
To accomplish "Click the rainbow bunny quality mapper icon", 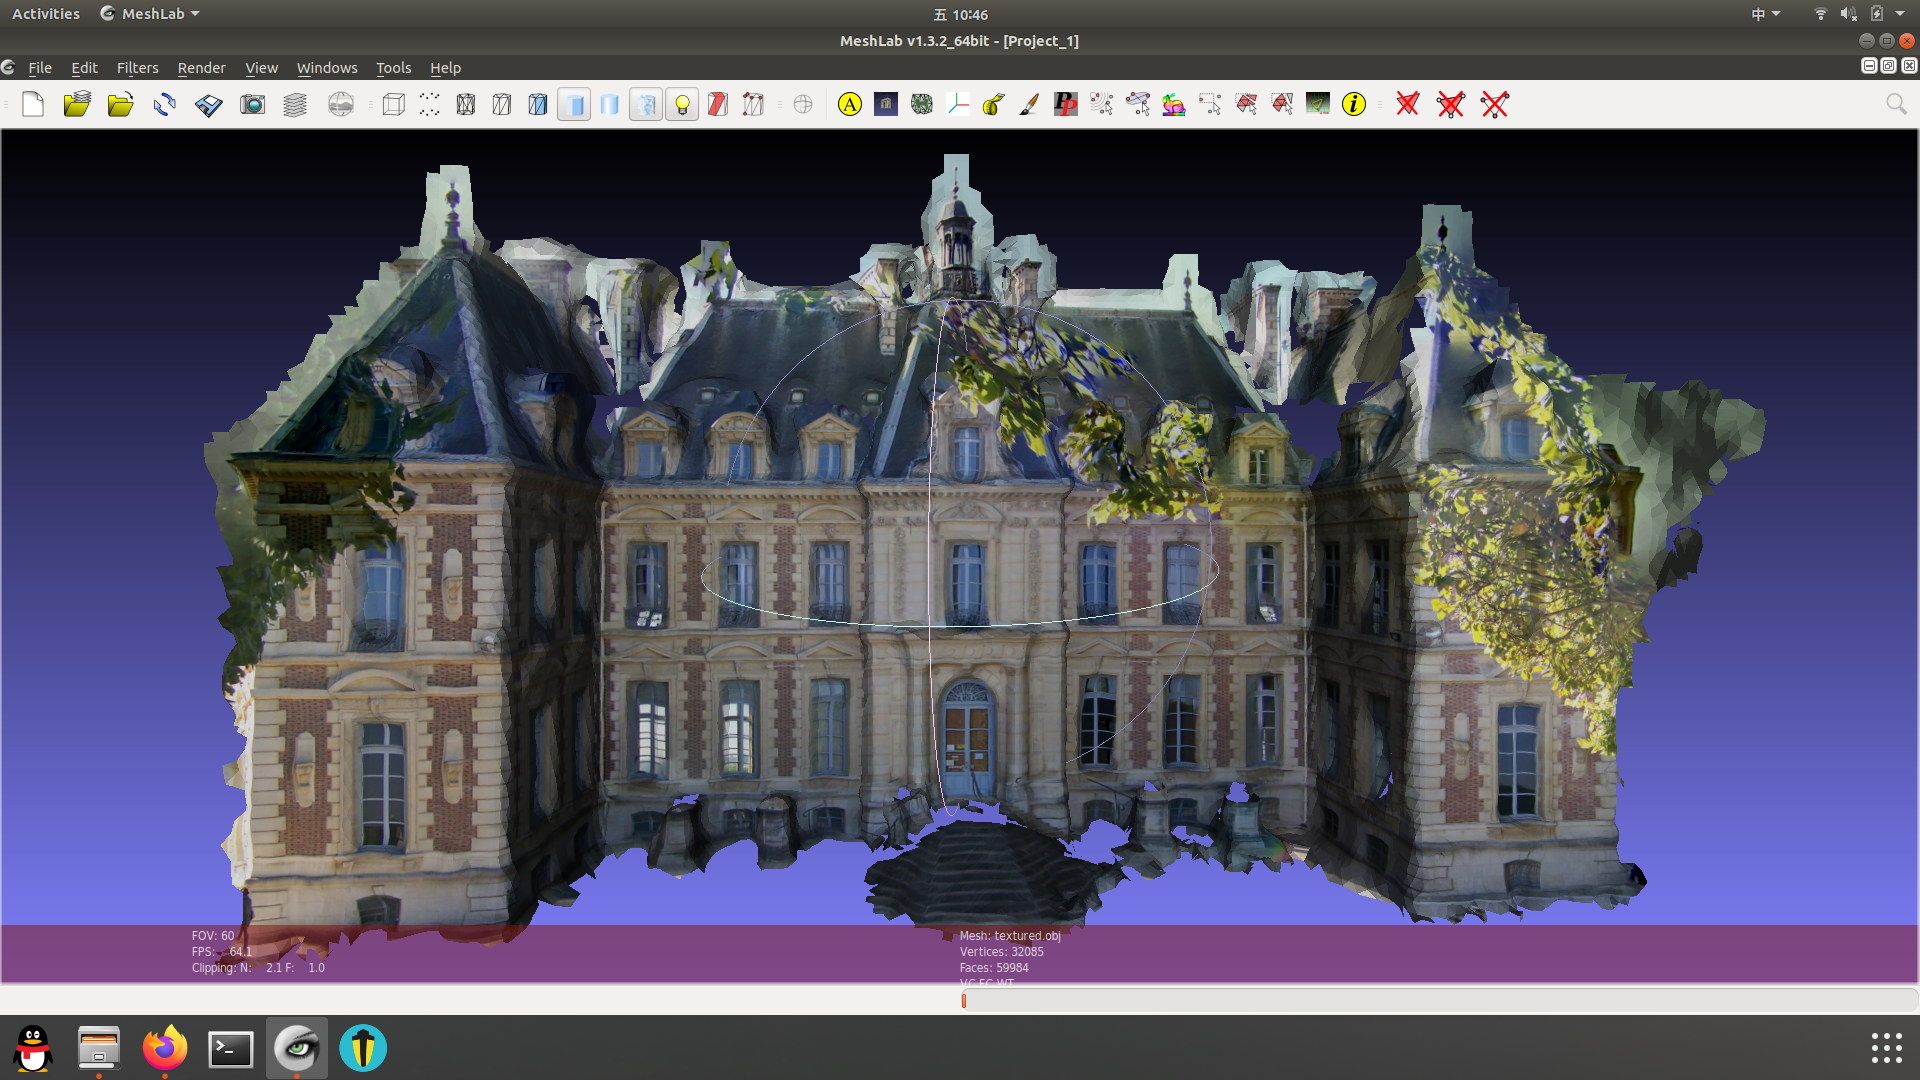I will [x=1174, y=104].
